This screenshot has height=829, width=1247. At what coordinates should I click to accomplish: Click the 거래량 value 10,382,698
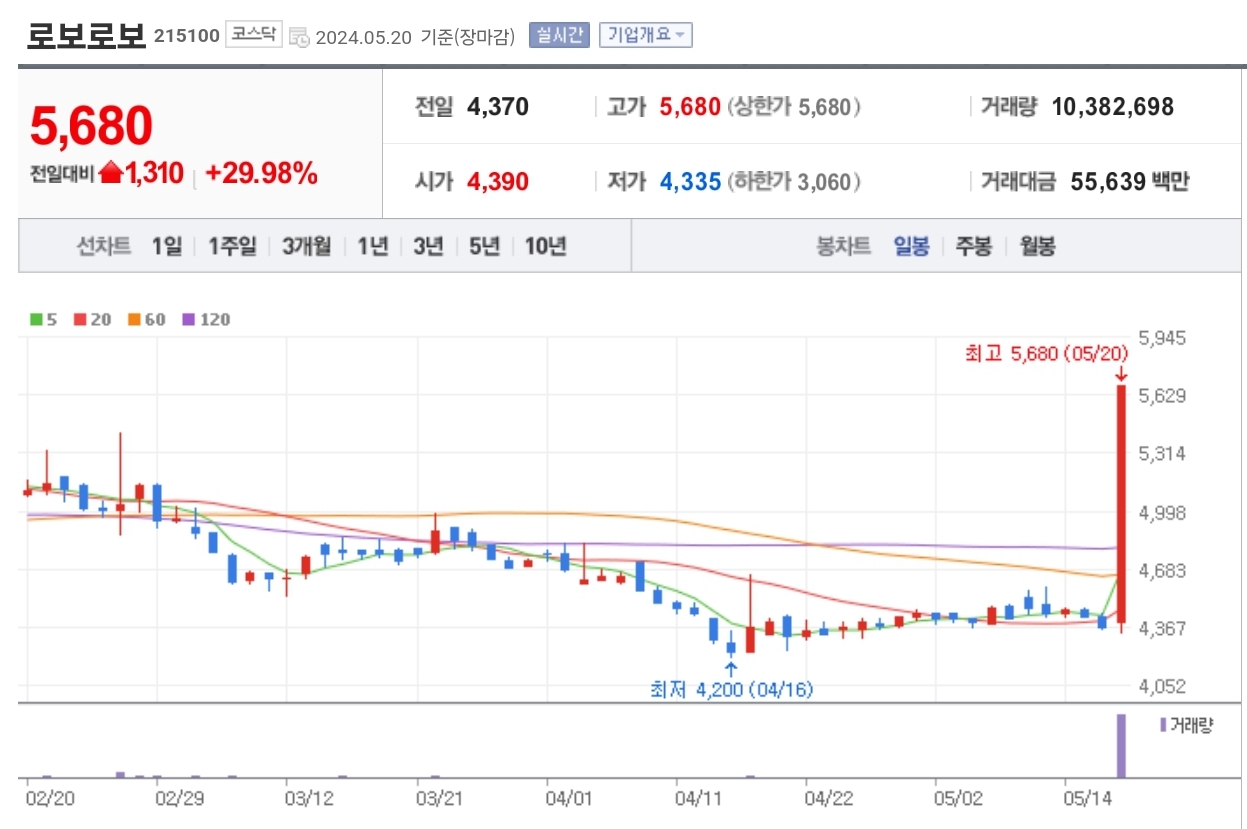coord(1113,107)
